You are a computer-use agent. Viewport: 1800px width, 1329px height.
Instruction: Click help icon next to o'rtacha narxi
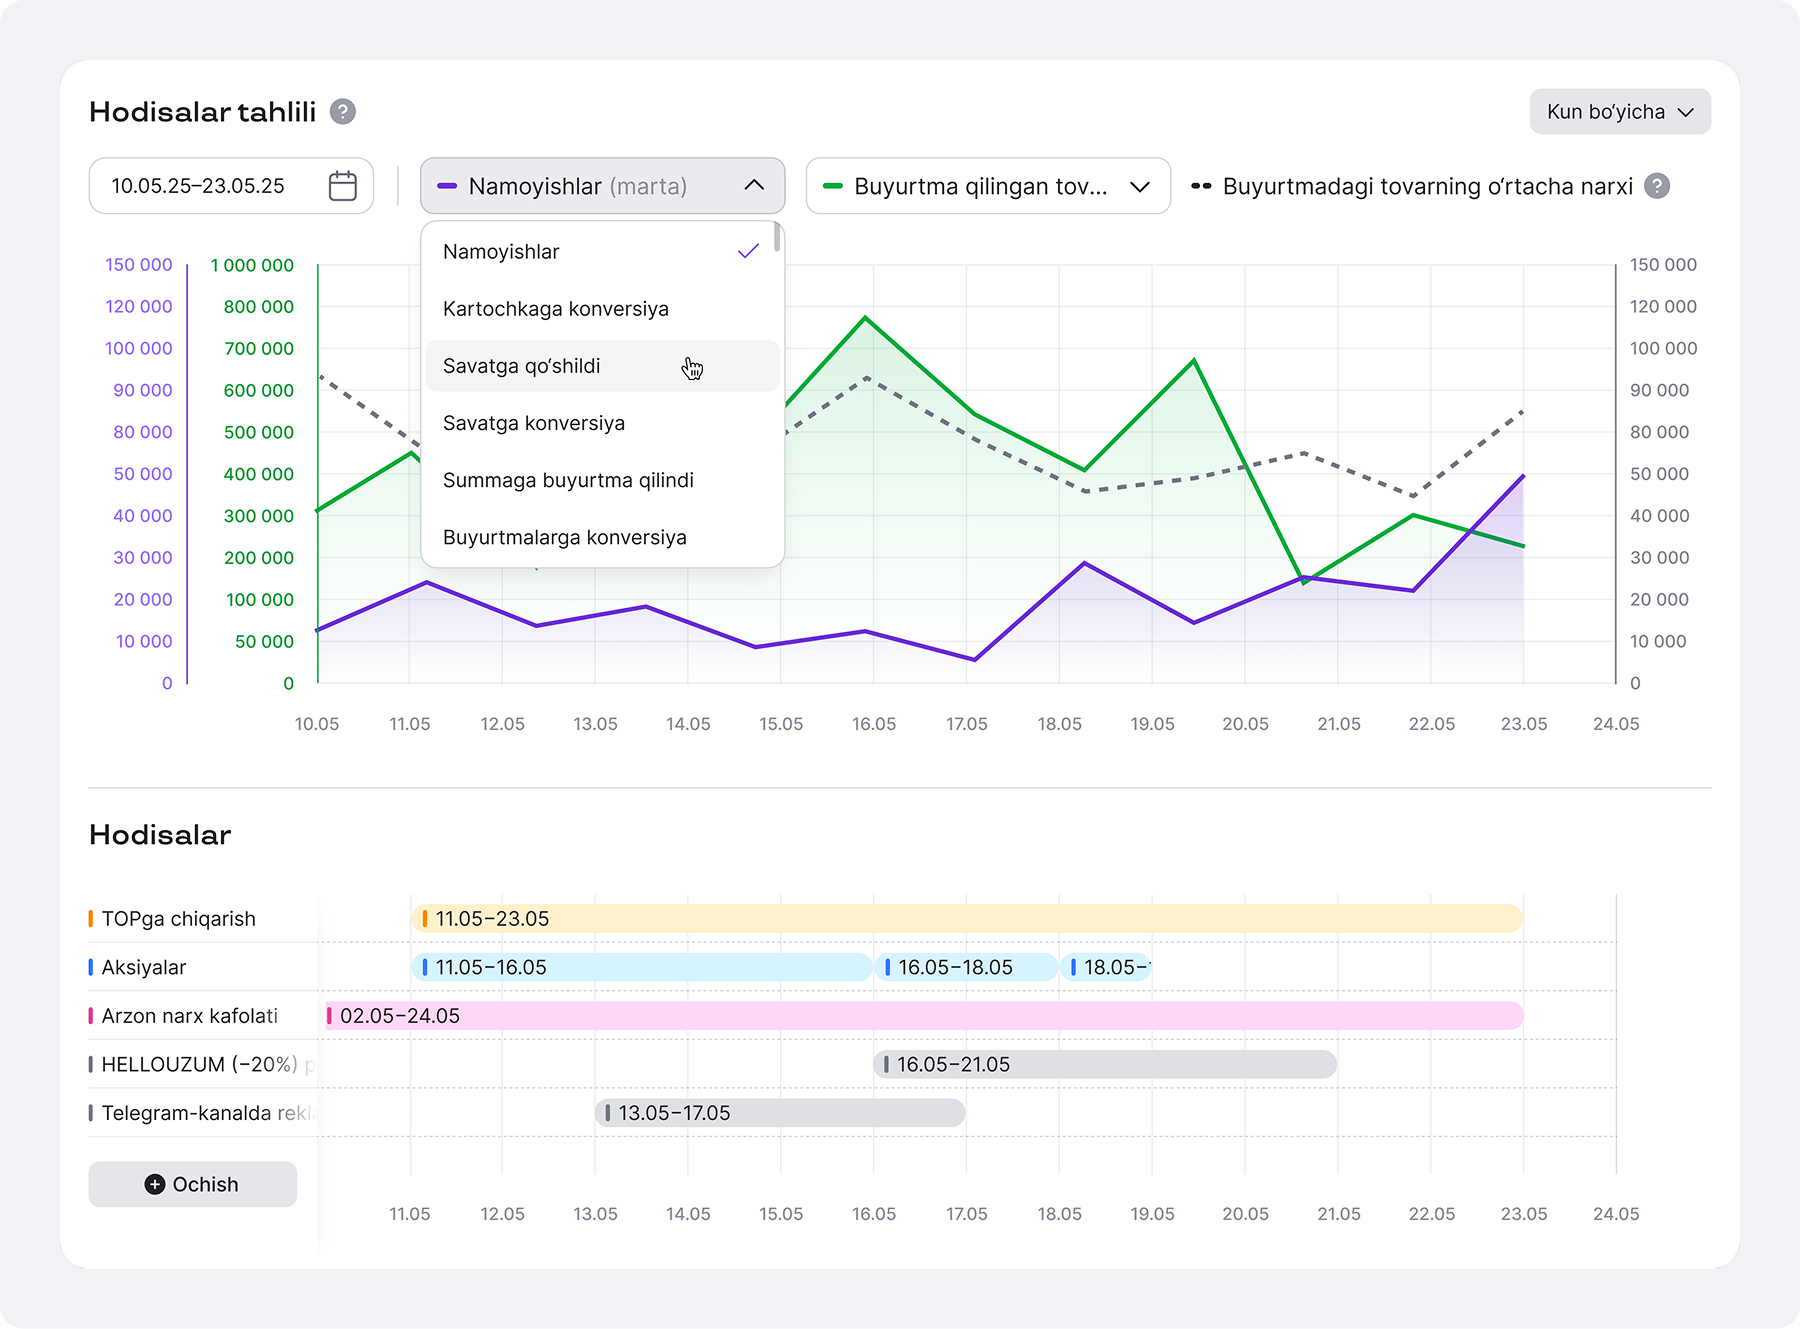[x=1657, y=186]
